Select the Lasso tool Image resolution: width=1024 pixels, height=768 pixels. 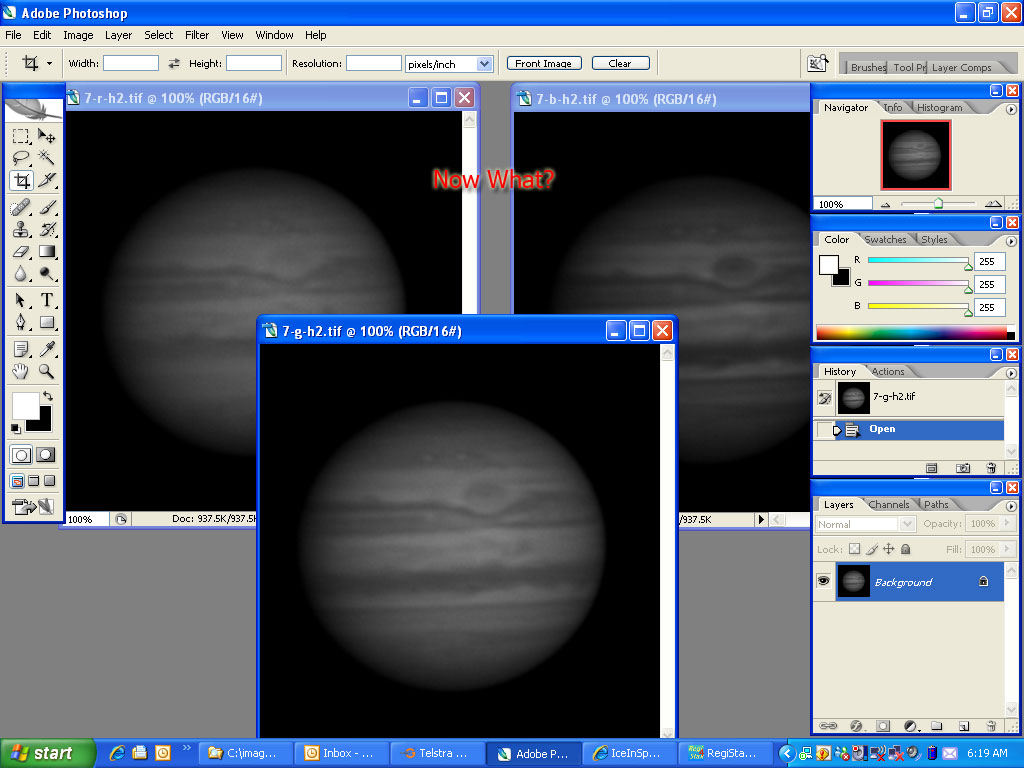(21, 157)
